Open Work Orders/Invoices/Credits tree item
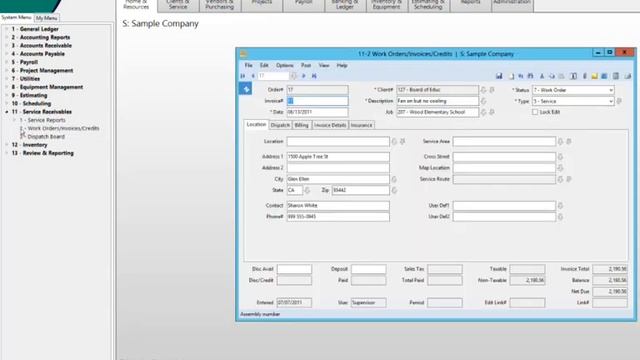The image size is (640, 360). tap(60, 128)
